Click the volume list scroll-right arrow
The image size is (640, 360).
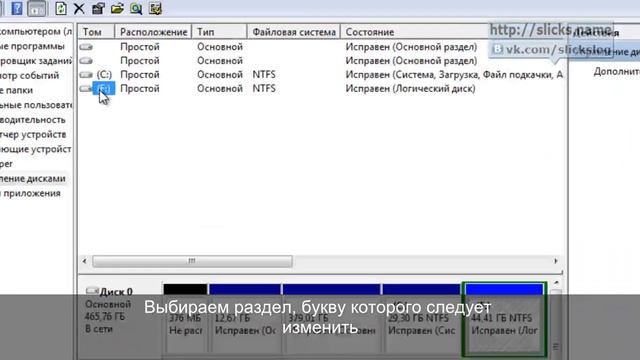(x=556, y=261)
